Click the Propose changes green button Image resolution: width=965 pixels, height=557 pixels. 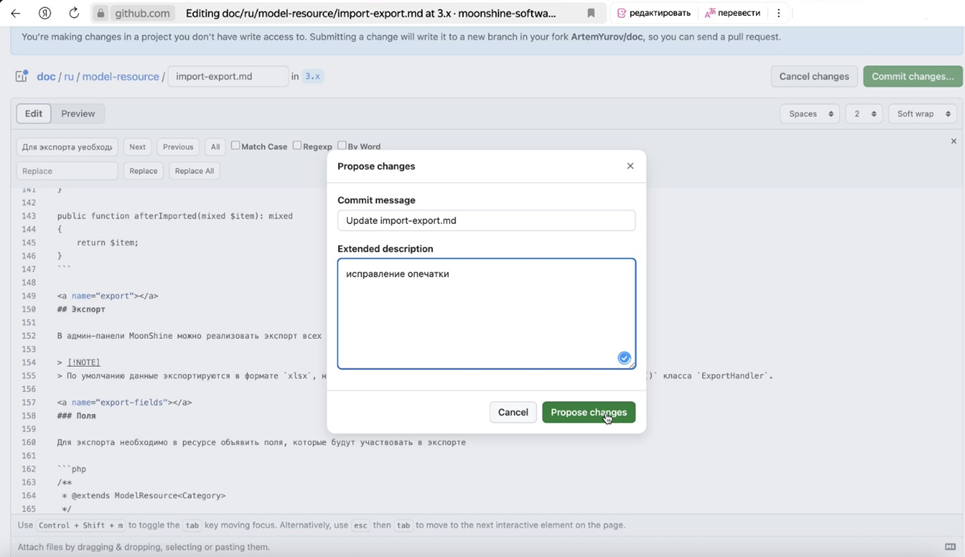[x=588, y=412]
